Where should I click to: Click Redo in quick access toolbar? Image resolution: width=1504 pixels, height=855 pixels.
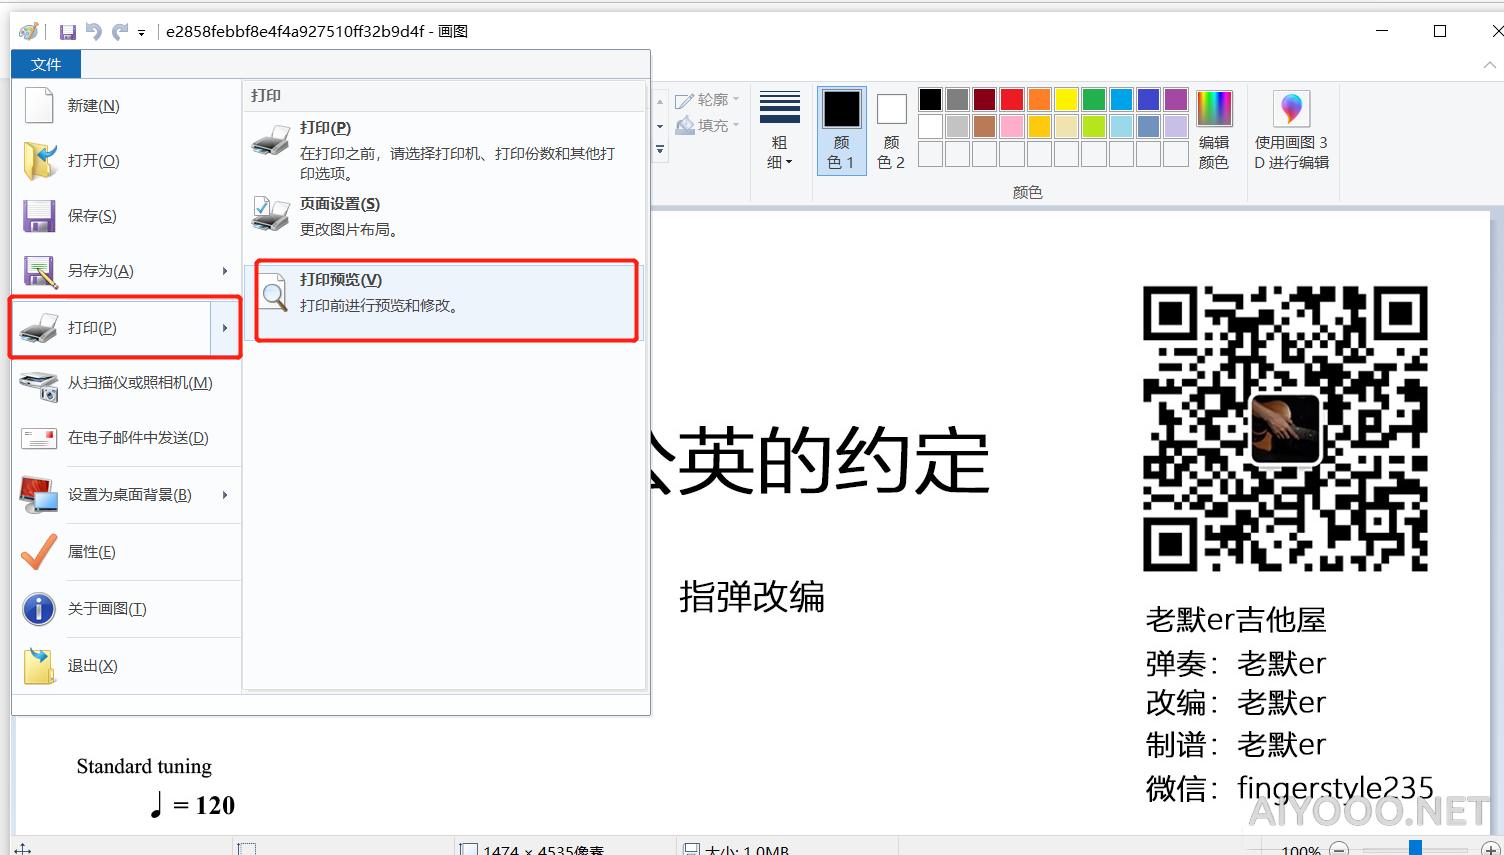point(119,32)
